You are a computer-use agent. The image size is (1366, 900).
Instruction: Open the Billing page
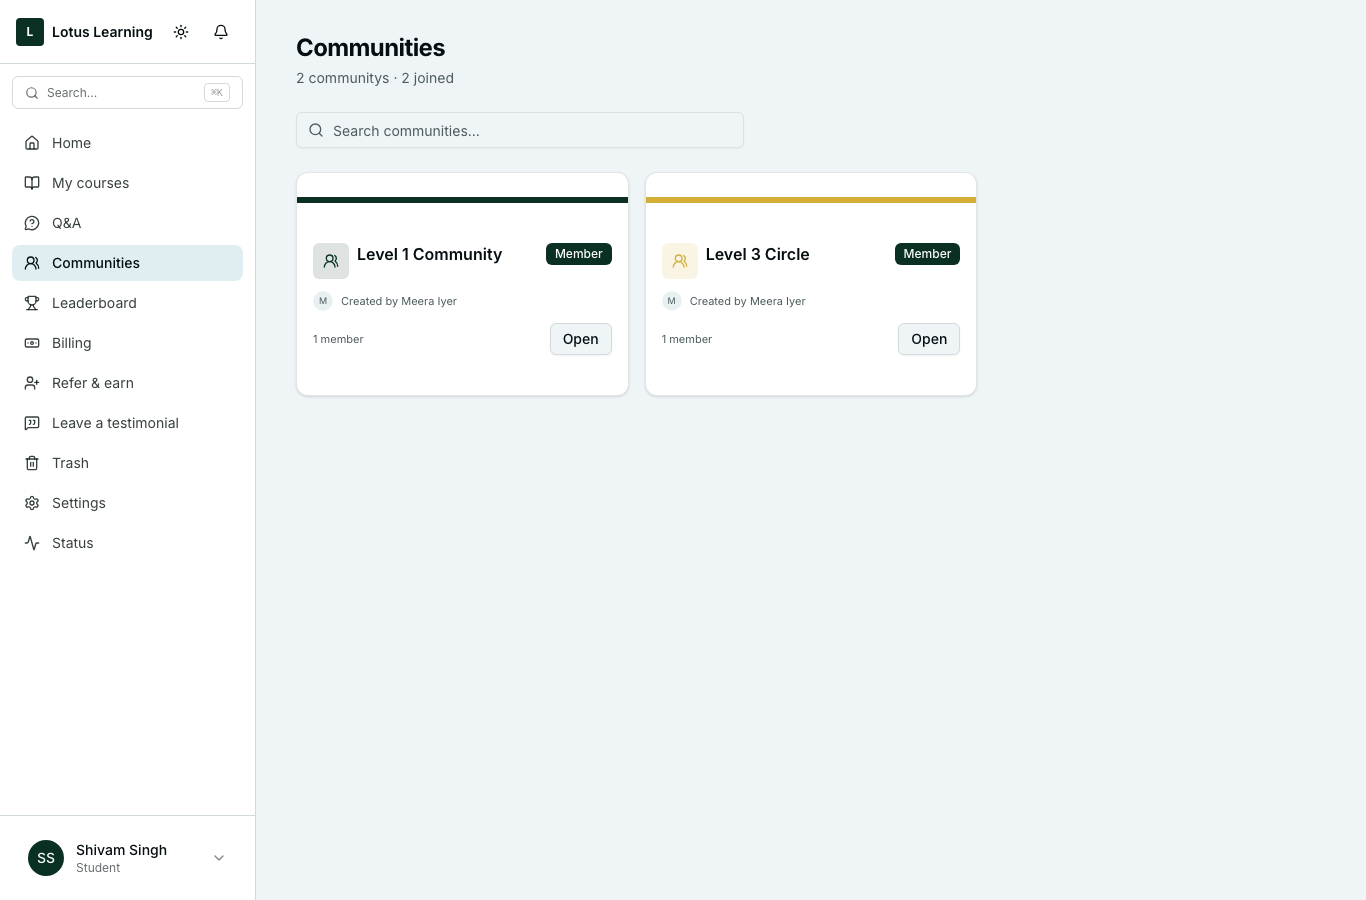point(127,343)
